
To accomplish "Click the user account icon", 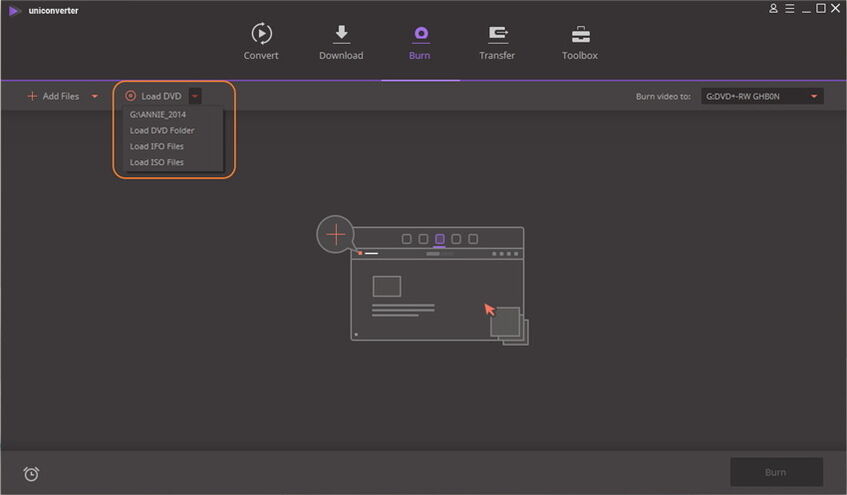I will click(773, 9).
